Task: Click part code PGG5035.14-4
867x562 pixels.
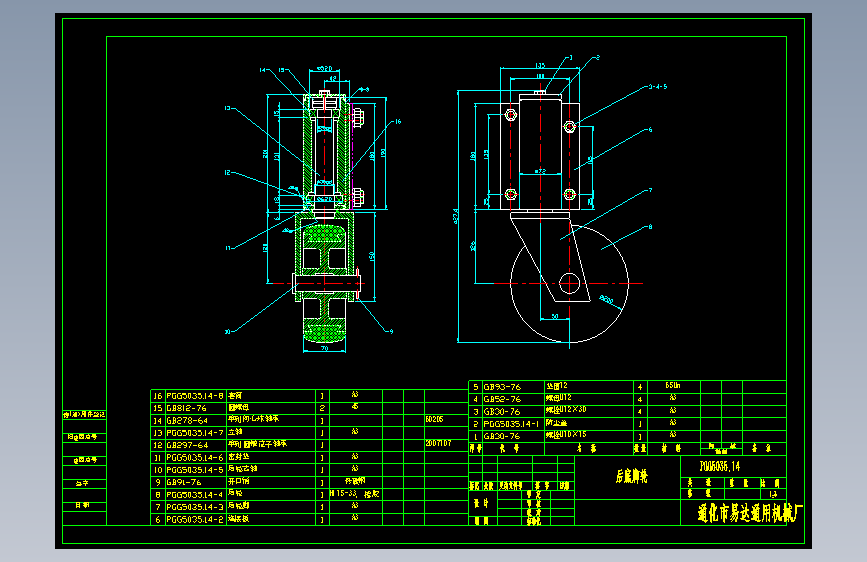Action: 195,495
